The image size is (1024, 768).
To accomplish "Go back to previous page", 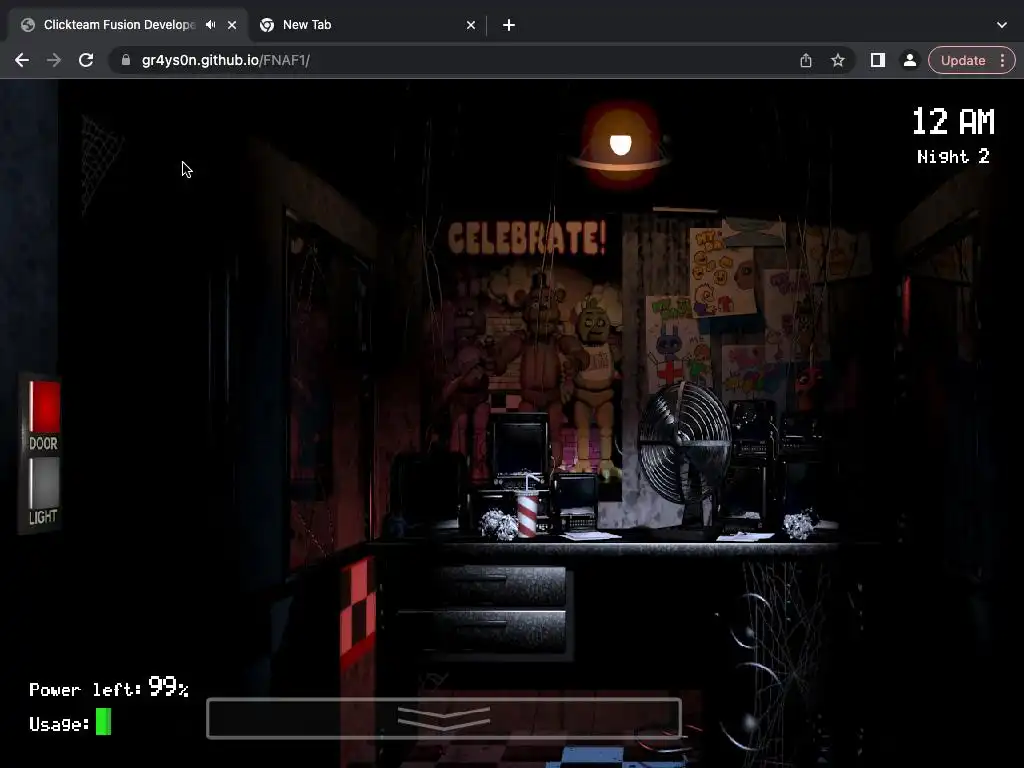I will [x=22, y=60].
